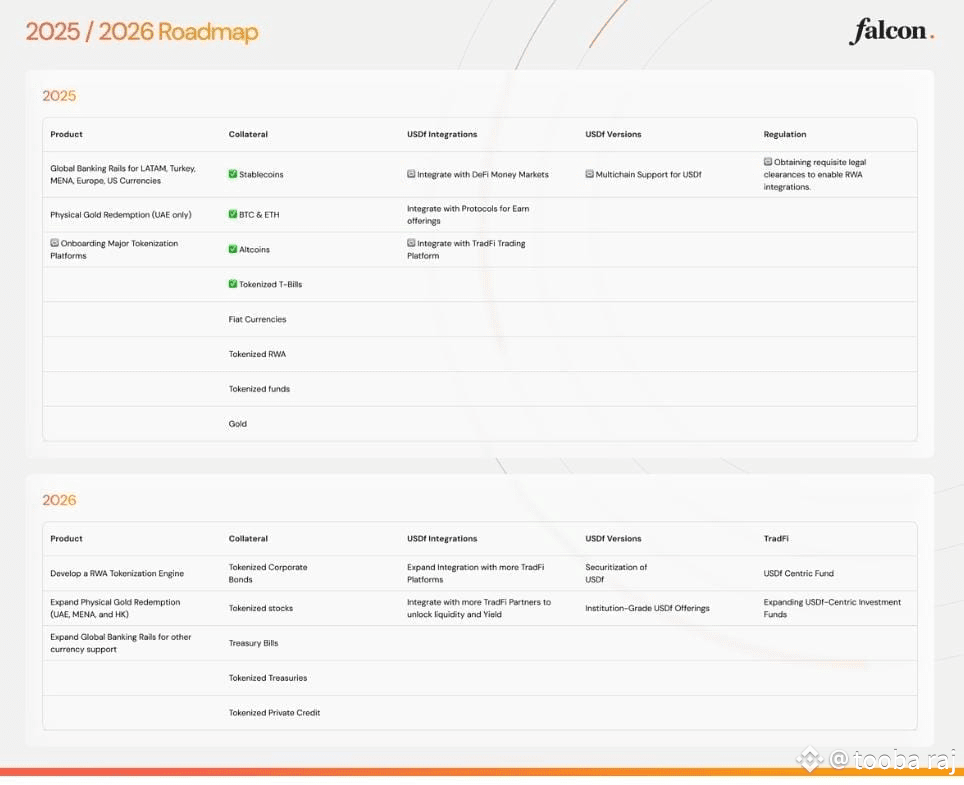
Task: Click the 'Fiat Currencies' row
Action: click(x=480, y=319)
